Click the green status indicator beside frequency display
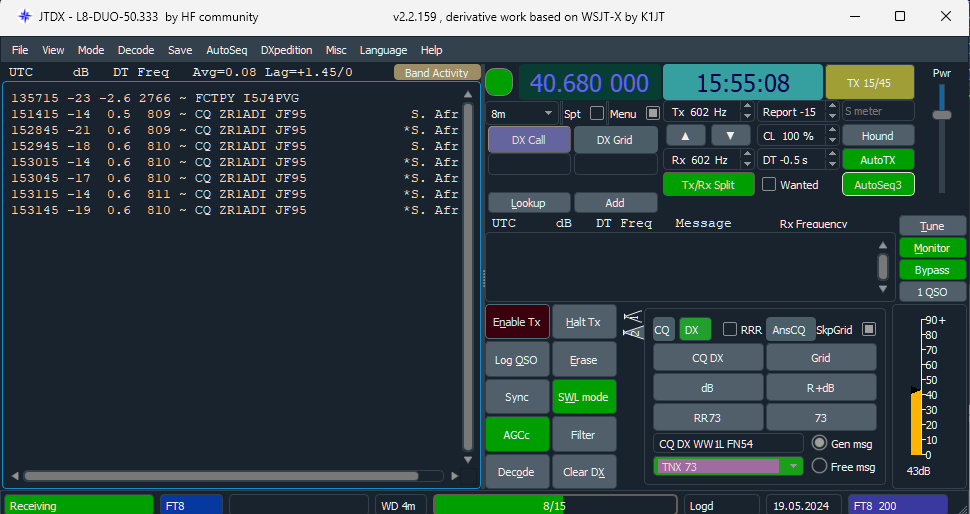The width and height of the screenshot is (970, 514). point(499,82)
